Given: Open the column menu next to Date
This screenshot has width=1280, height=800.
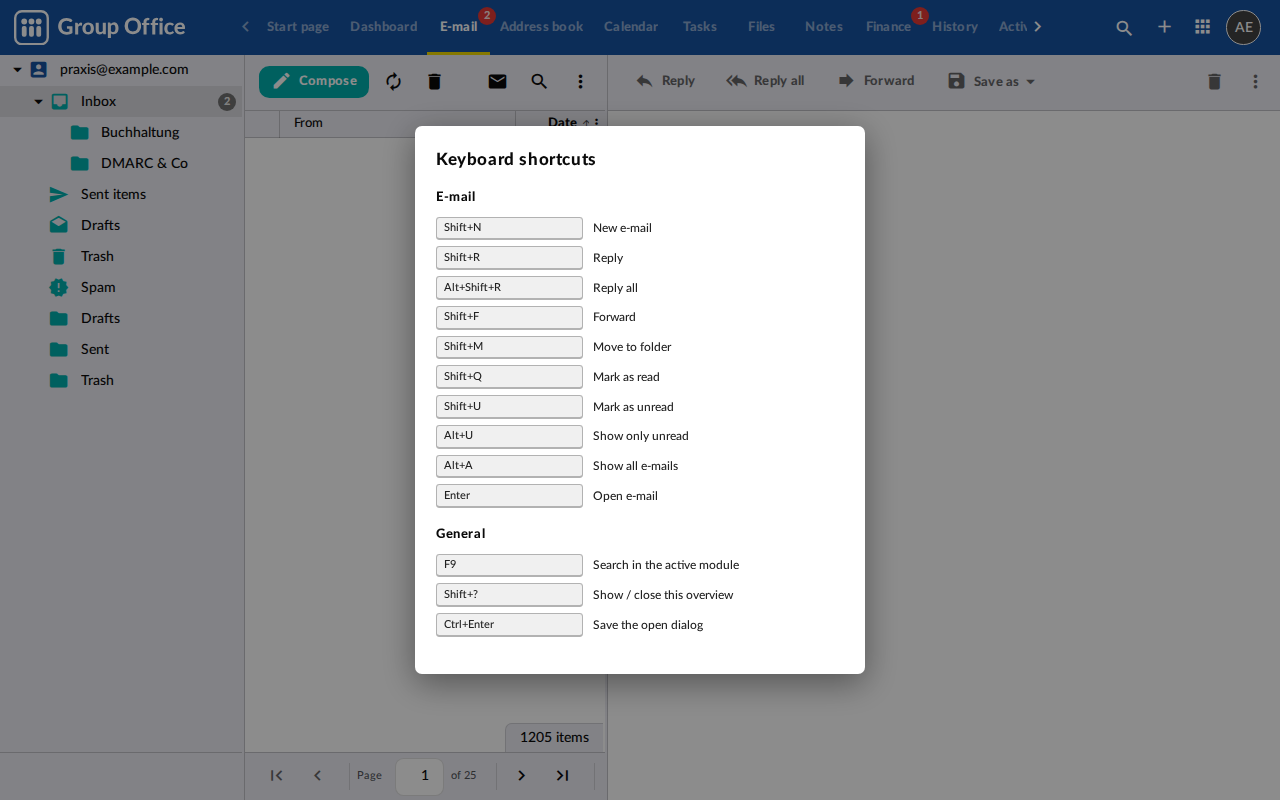Looking at the screenshot, I should tap(597, 123).
